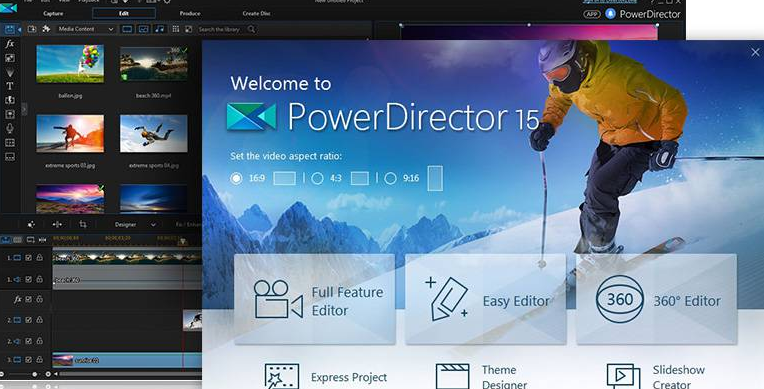The image size is (764, 389).
Task: Click the library search magnifier icon
Action: click(x=251, y=29)
